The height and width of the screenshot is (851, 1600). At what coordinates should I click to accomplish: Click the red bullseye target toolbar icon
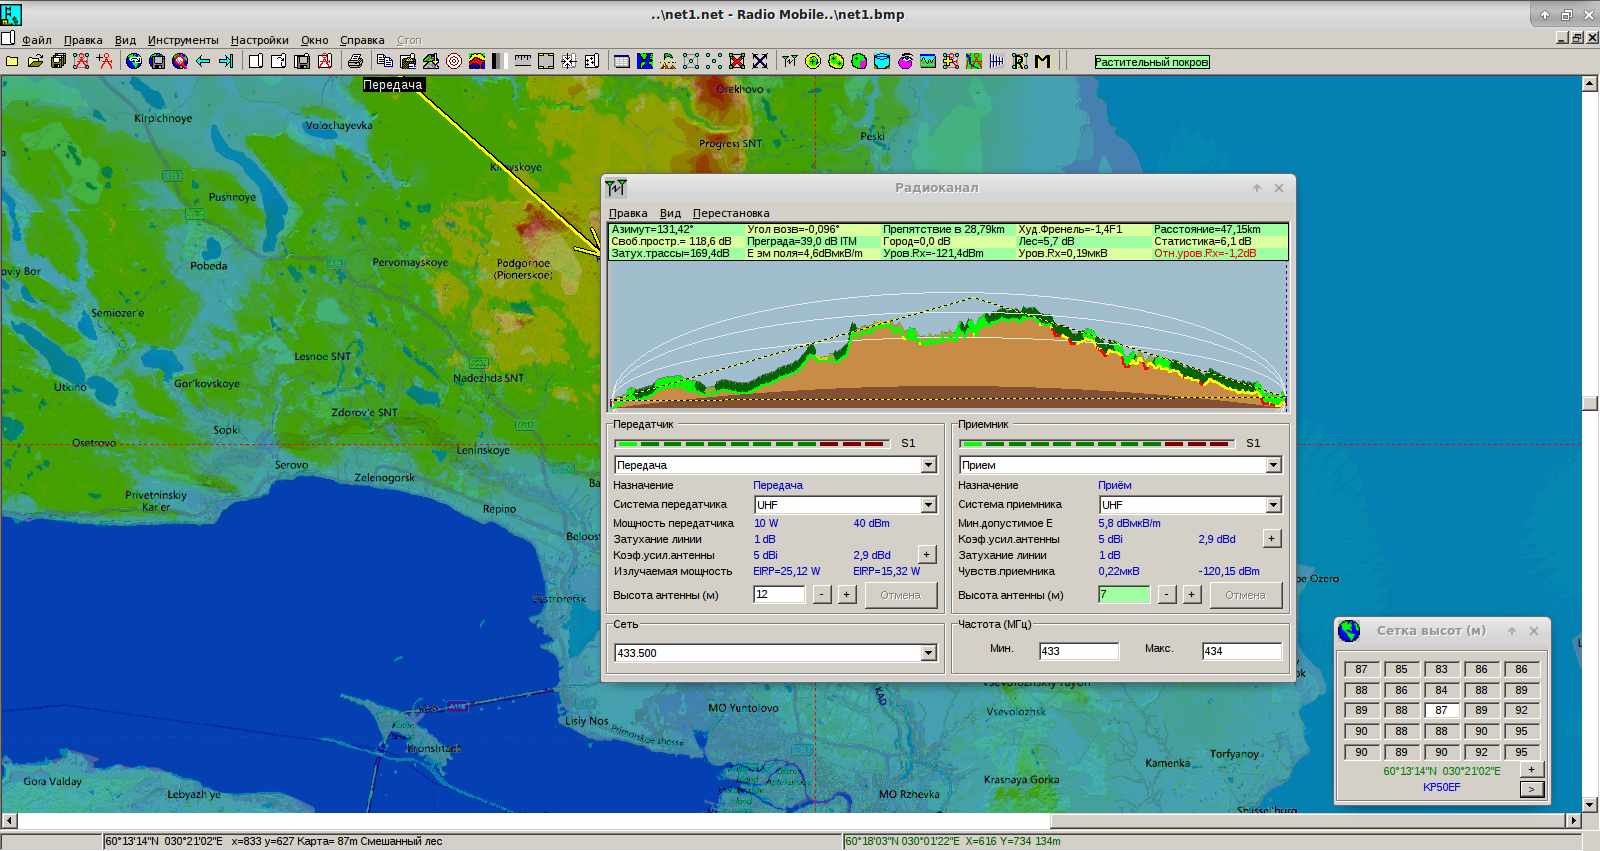tap(453, 61)
